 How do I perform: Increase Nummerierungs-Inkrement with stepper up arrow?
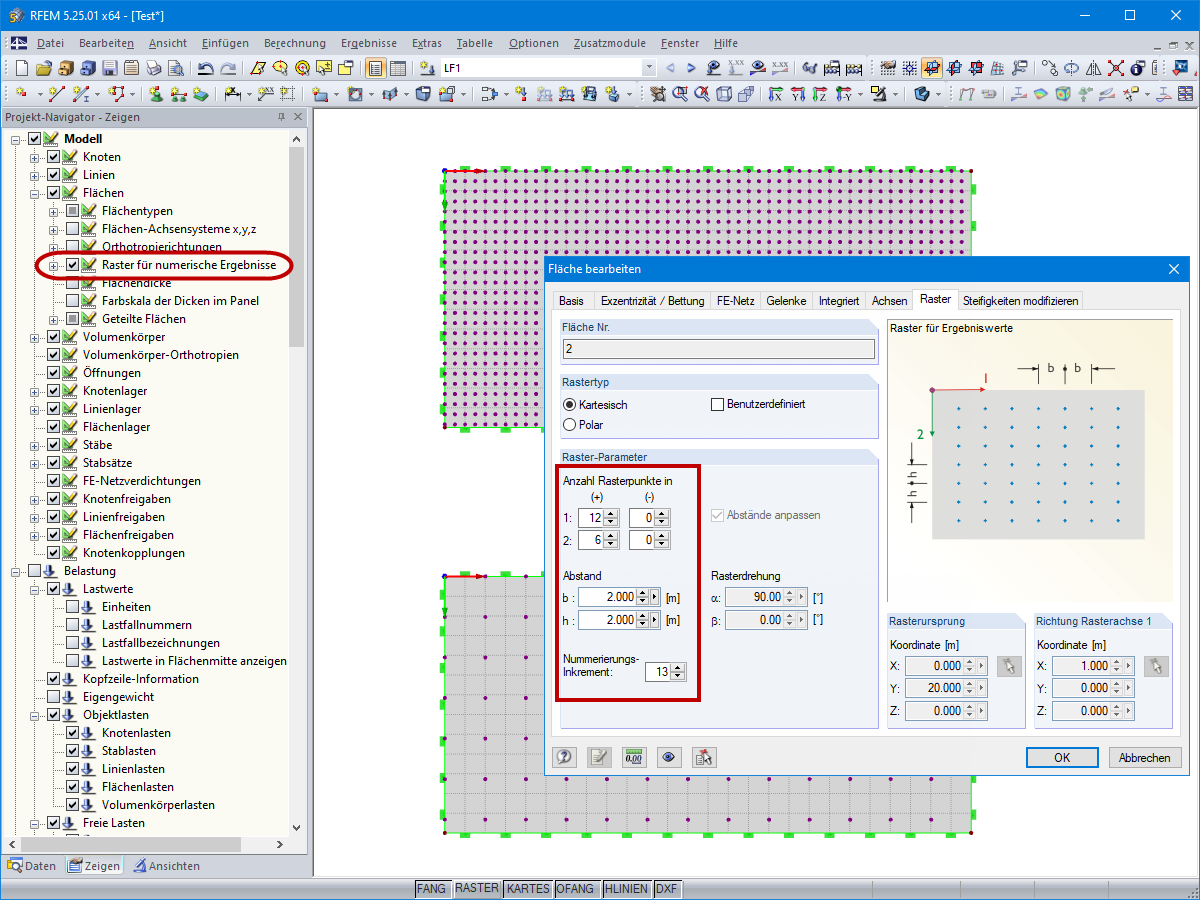coord(680,668)
